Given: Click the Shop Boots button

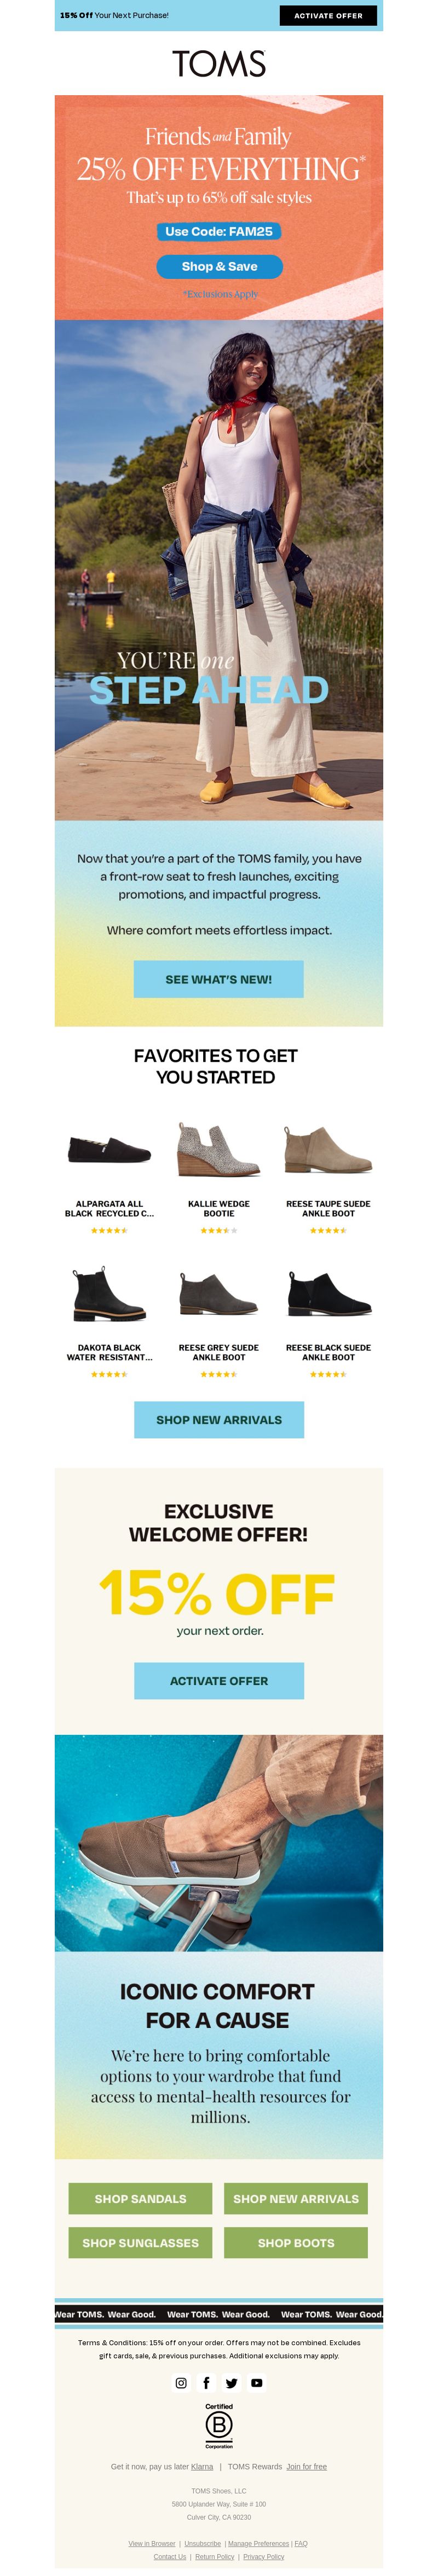Looking at the screenshot, I should [296, 2242].
